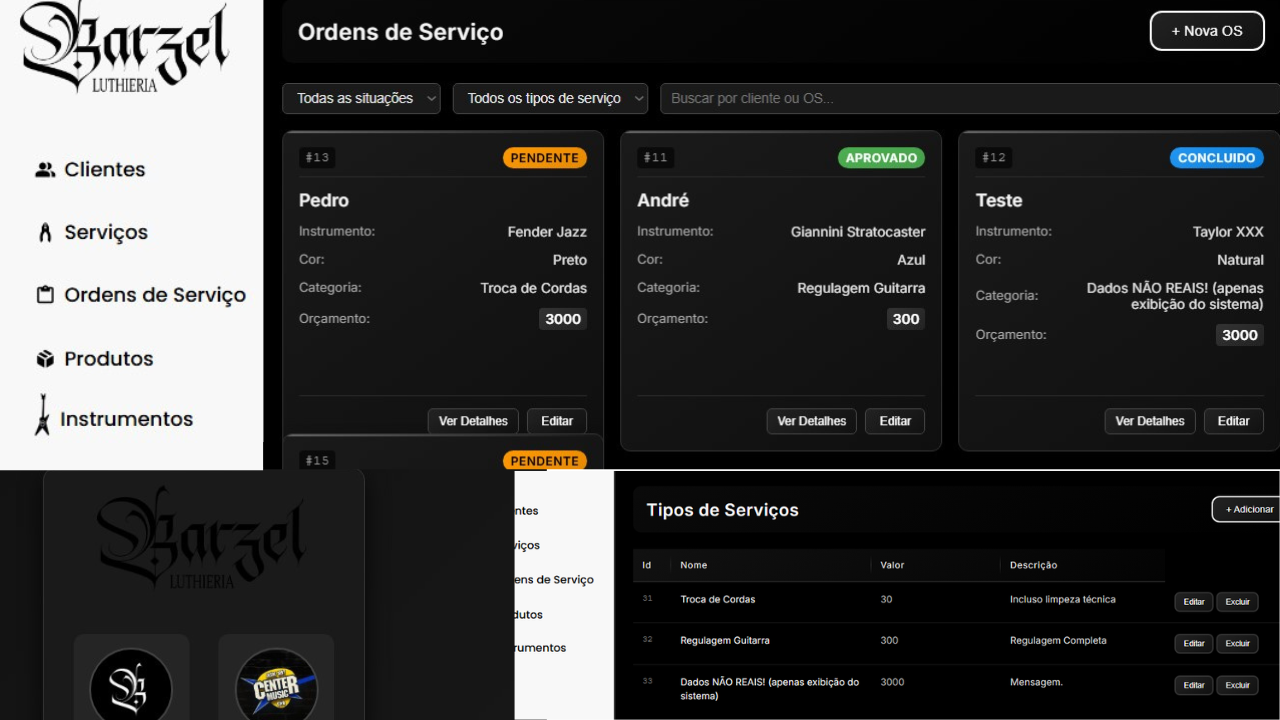The height and width of the screenshot is (720, 1280).
Task: Expand the 'Todos os tipos de serviço' filter
Action: [550, 98]
